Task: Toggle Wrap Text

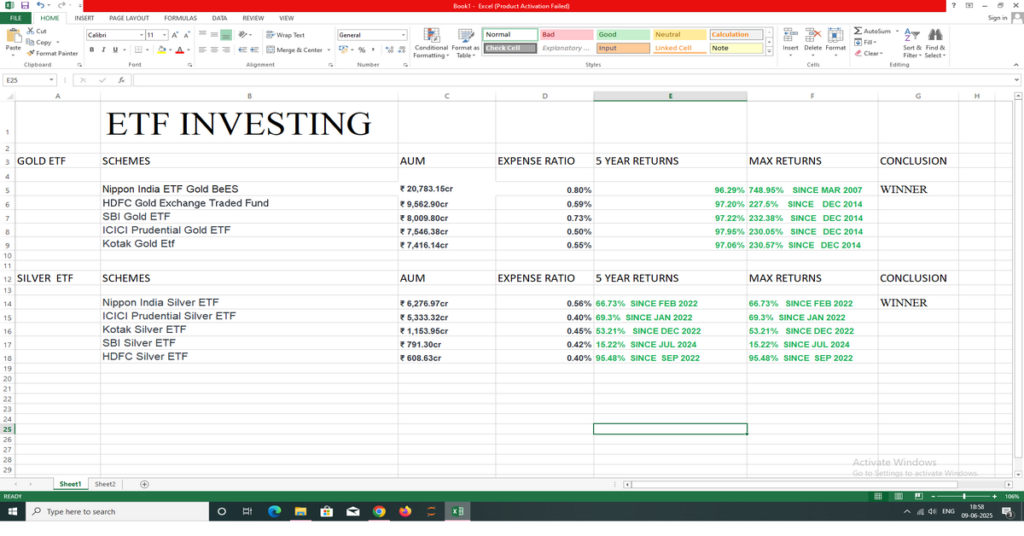Action: 285,35
